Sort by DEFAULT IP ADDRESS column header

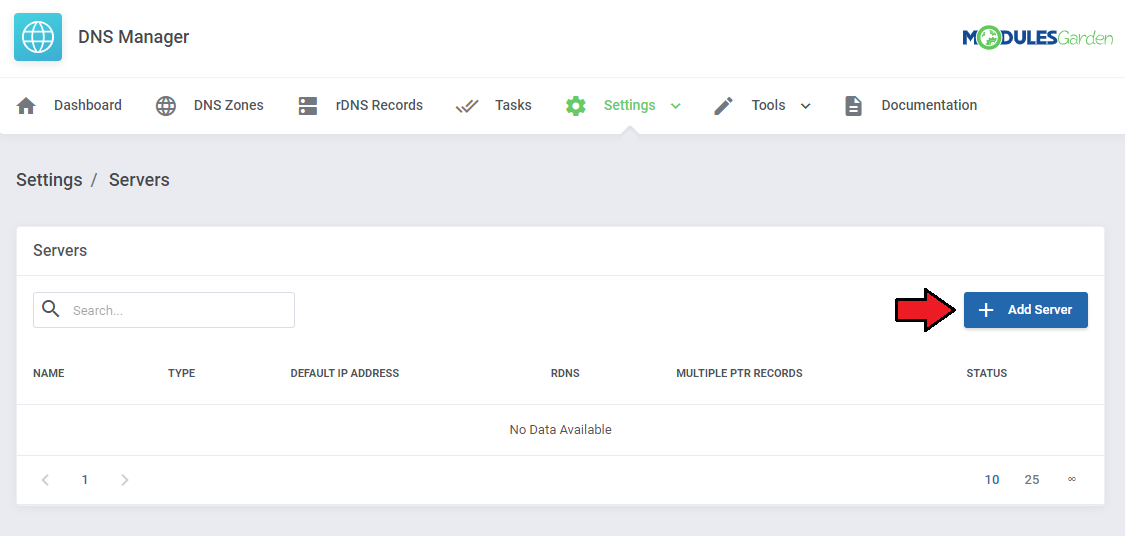(x=344, y=373)
